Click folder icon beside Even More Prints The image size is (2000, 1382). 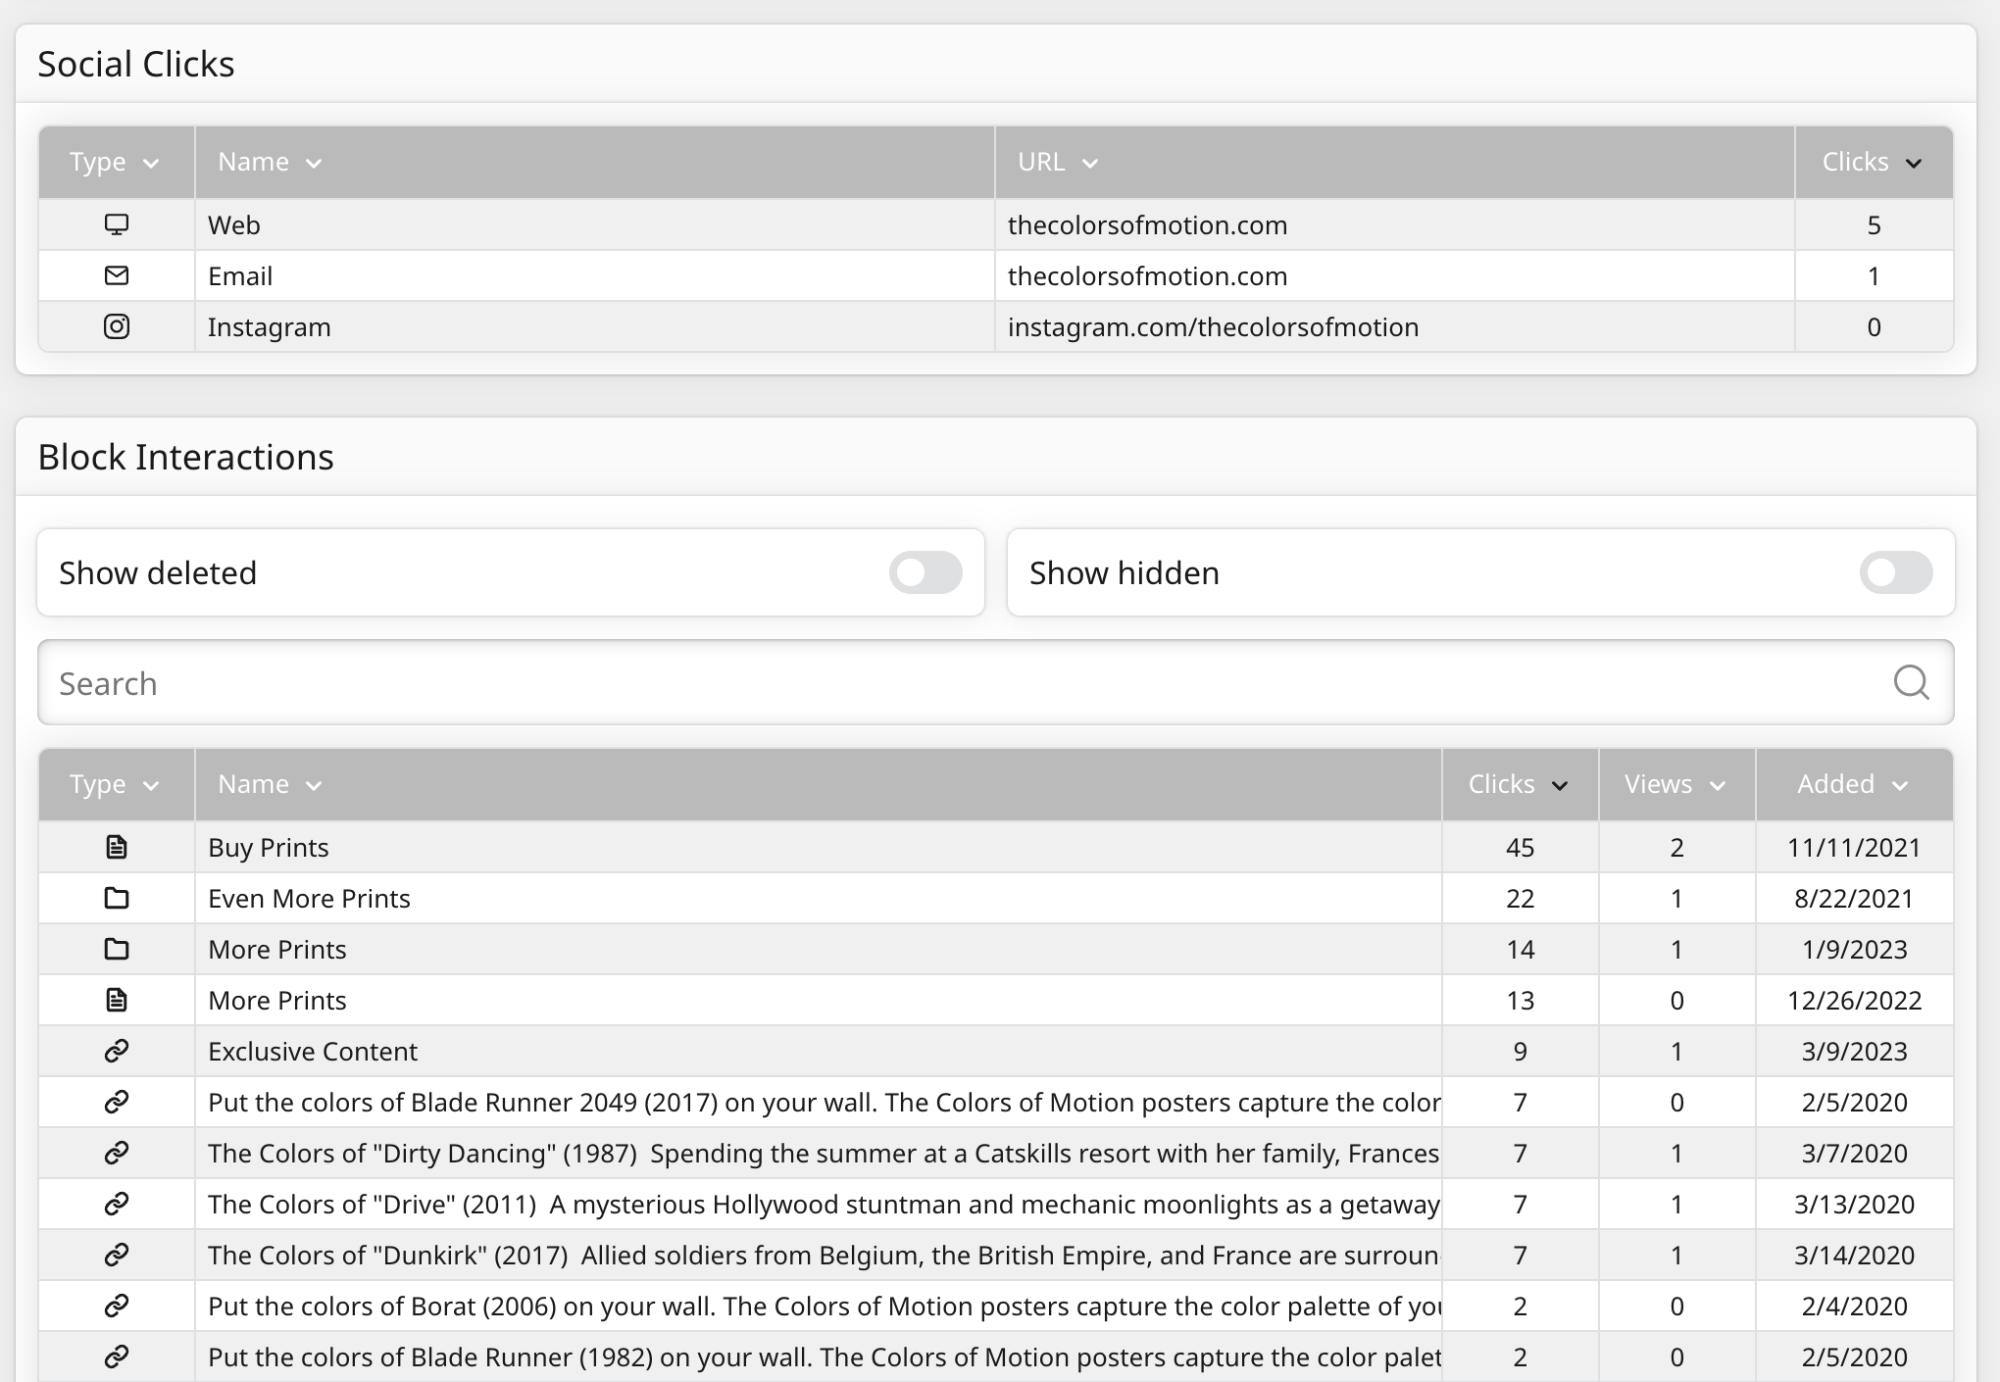coord(116,898)
